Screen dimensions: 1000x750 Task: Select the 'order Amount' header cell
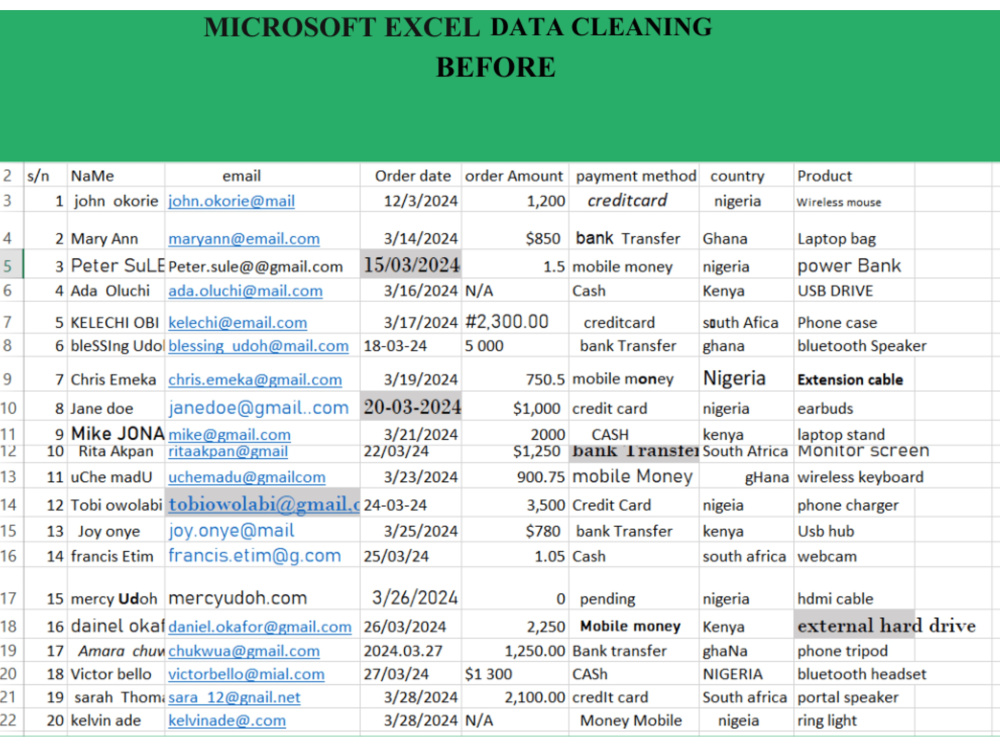tap(515, 175)
